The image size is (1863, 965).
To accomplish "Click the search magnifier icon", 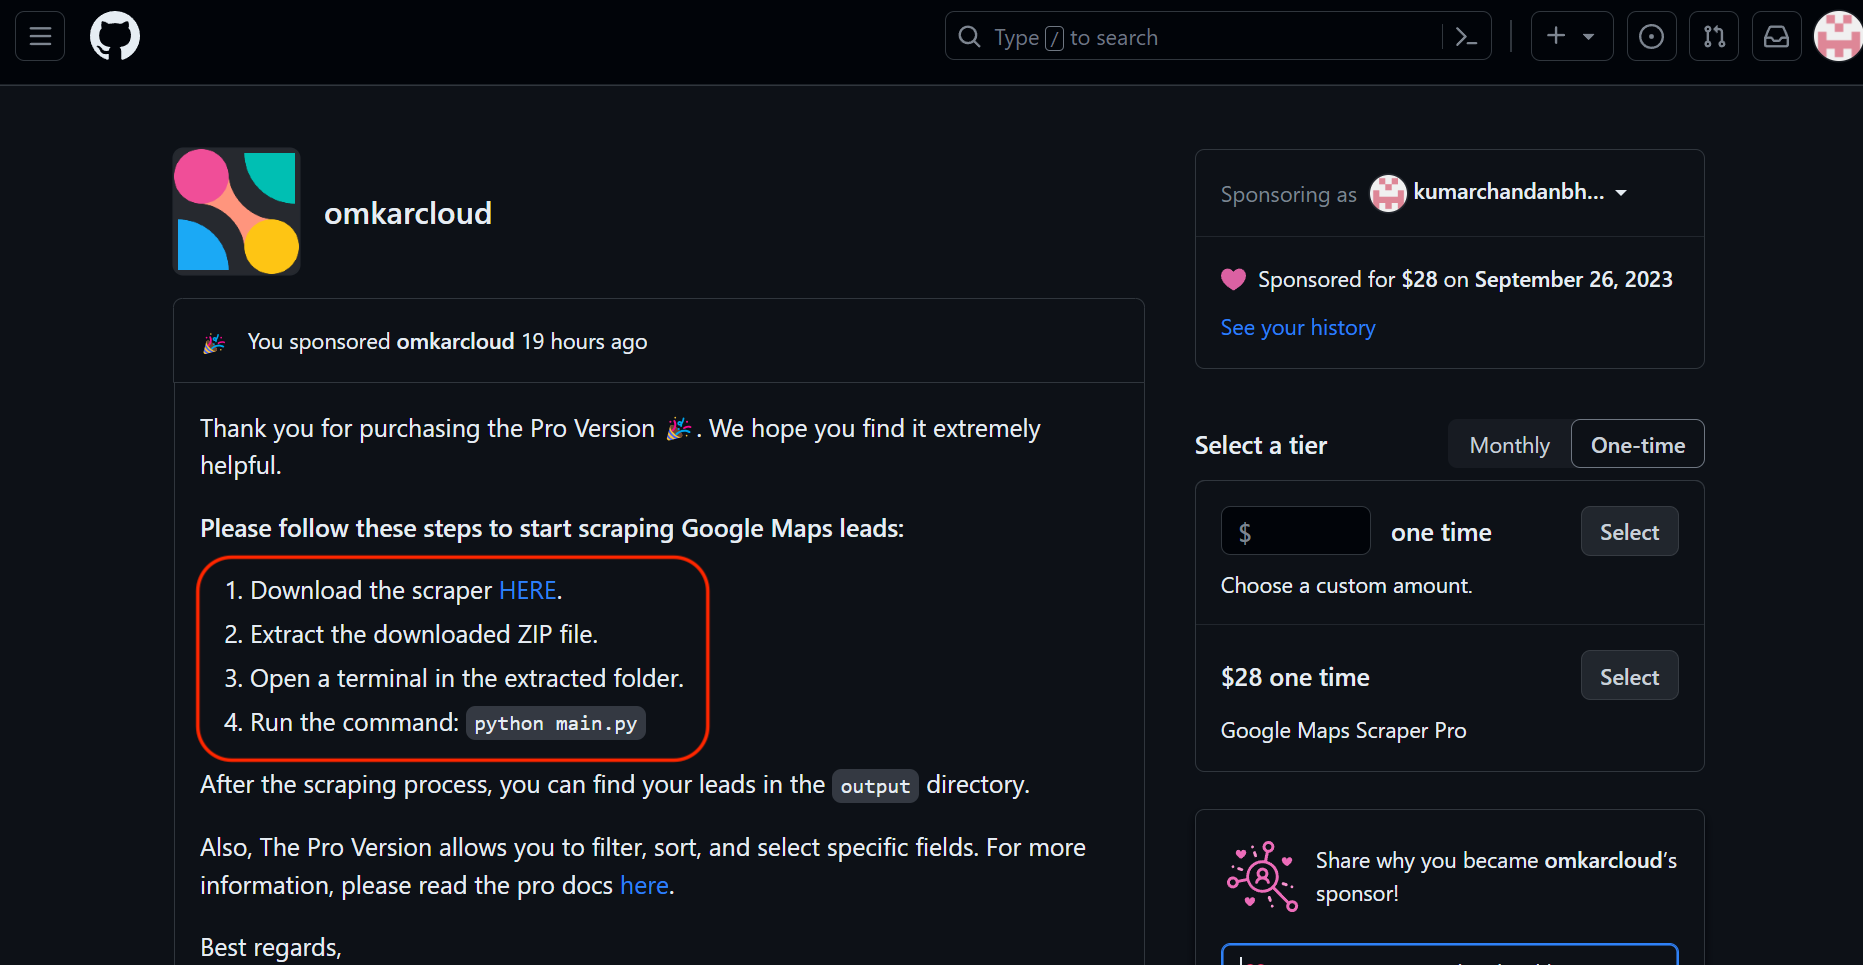I will click(969, 37).
